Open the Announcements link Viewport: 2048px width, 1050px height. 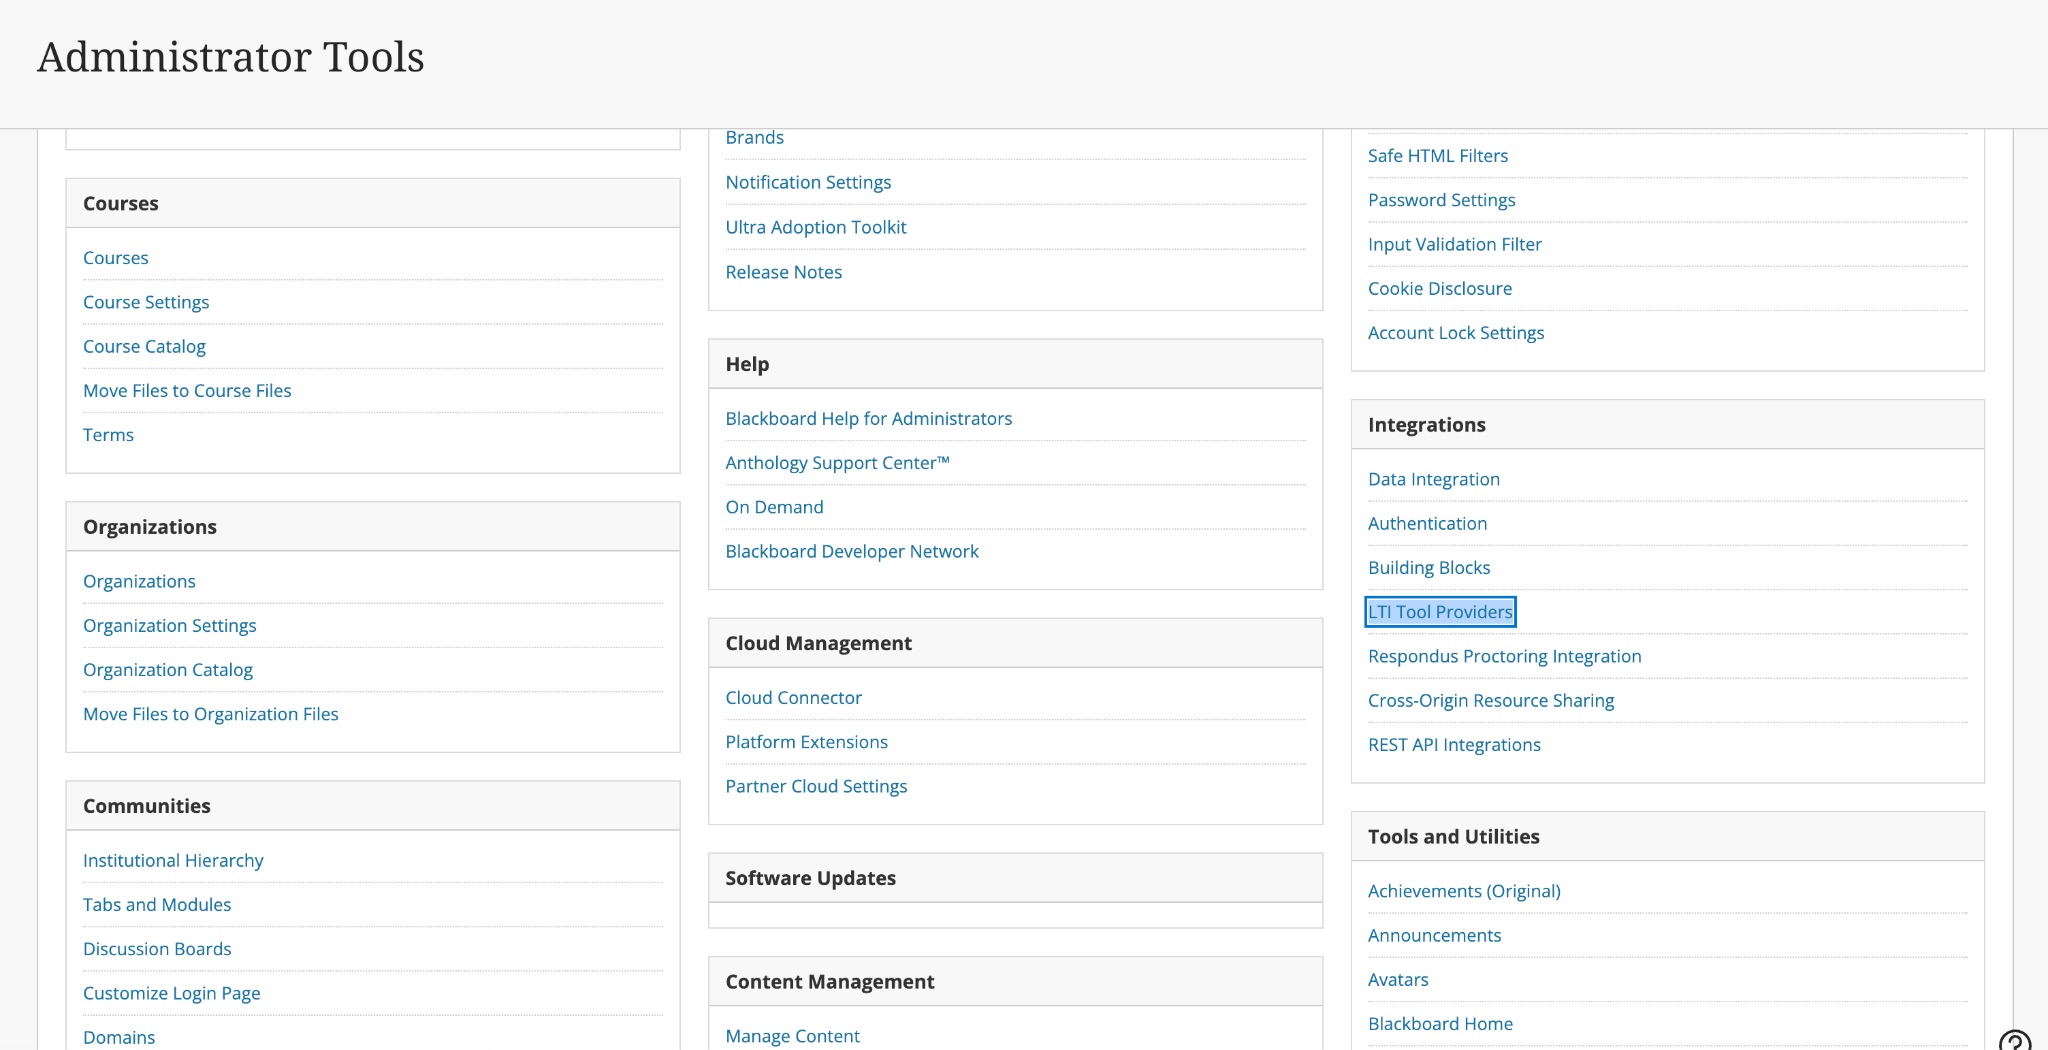click(1435, 936)
